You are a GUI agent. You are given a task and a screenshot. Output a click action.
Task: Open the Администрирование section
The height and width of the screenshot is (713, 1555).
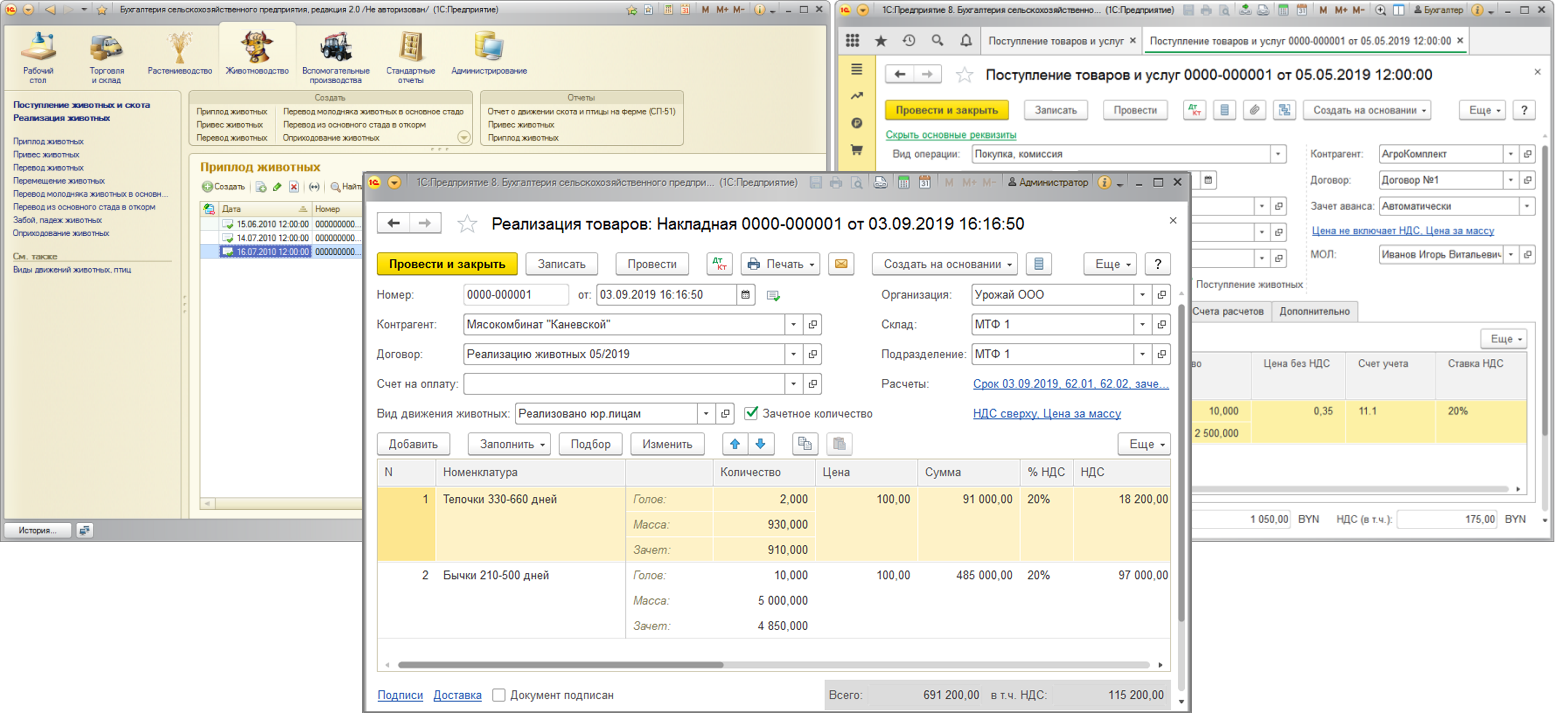tap(489, 54)
